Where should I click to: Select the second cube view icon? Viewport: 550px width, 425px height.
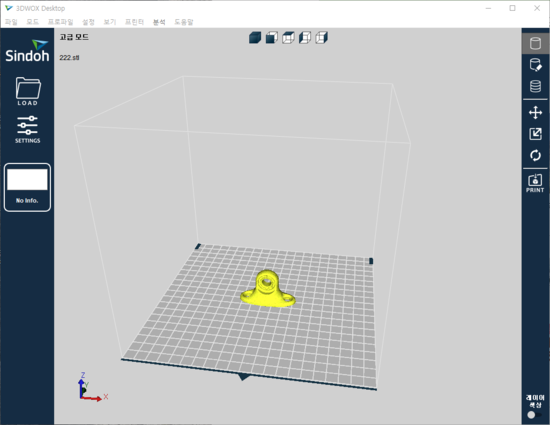point(271,38)
